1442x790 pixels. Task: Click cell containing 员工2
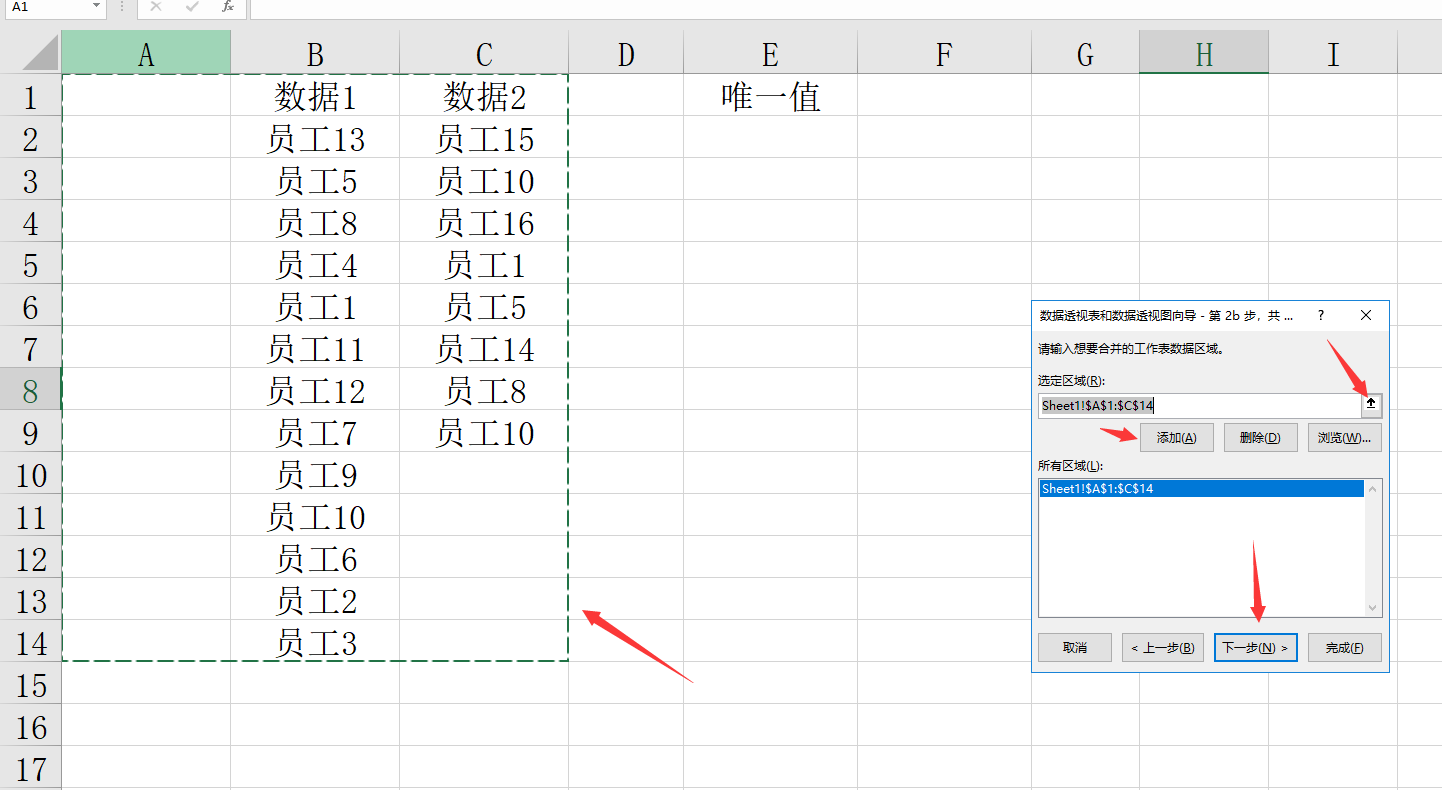pos(315,601)
